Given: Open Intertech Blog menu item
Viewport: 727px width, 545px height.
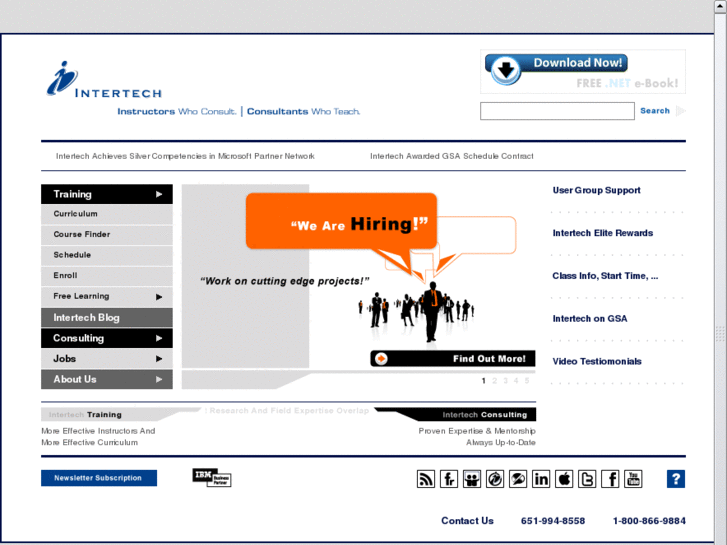Looking at the screenshot, I should pos(107,318).
